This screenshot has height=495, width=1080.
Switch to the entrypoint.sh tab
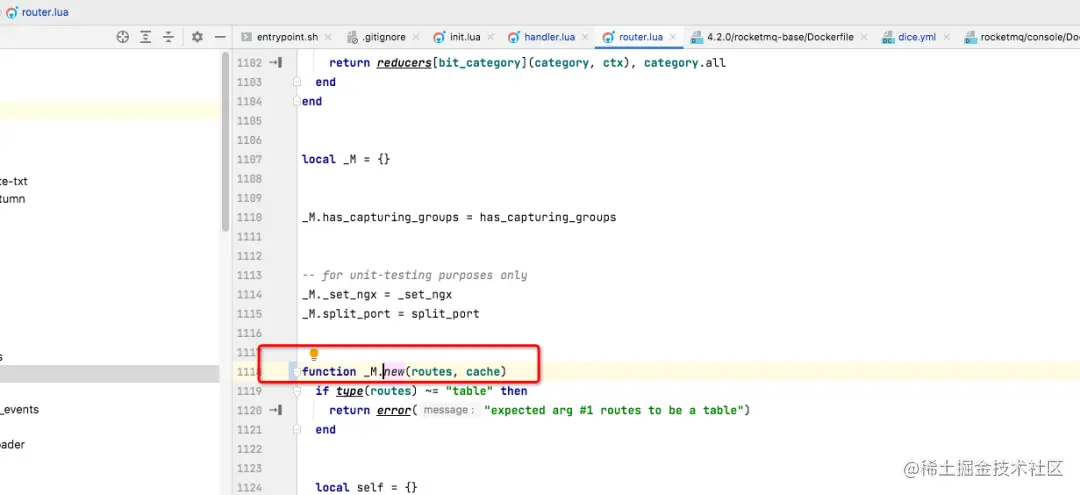coord(287,37)
